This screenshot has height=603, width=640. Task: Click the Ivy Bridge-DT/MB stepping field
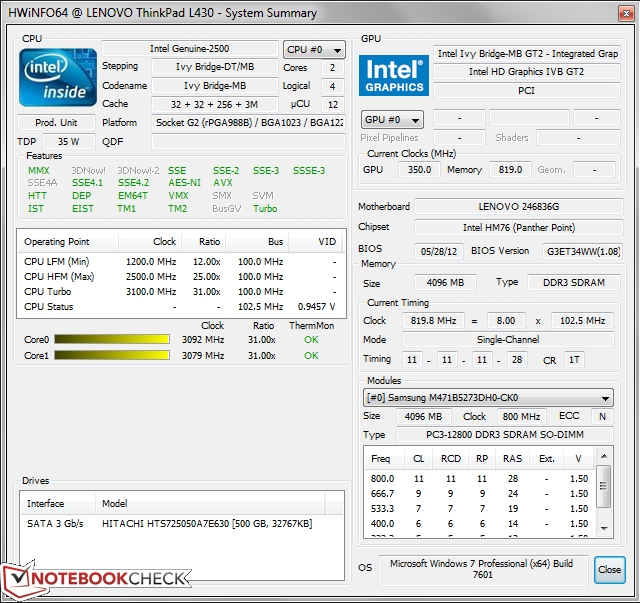[x=215, y=67]
